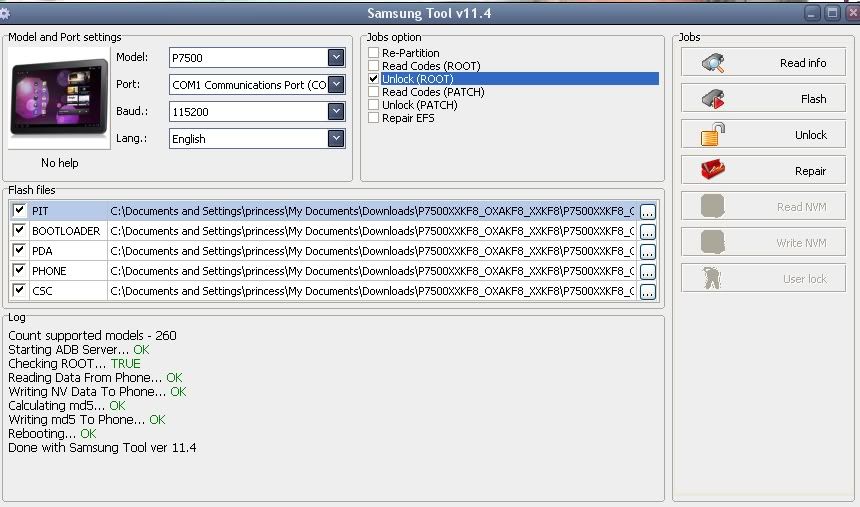Click the 'No help' text
Viewport: 860px width, 507px height.
[60, 163]
